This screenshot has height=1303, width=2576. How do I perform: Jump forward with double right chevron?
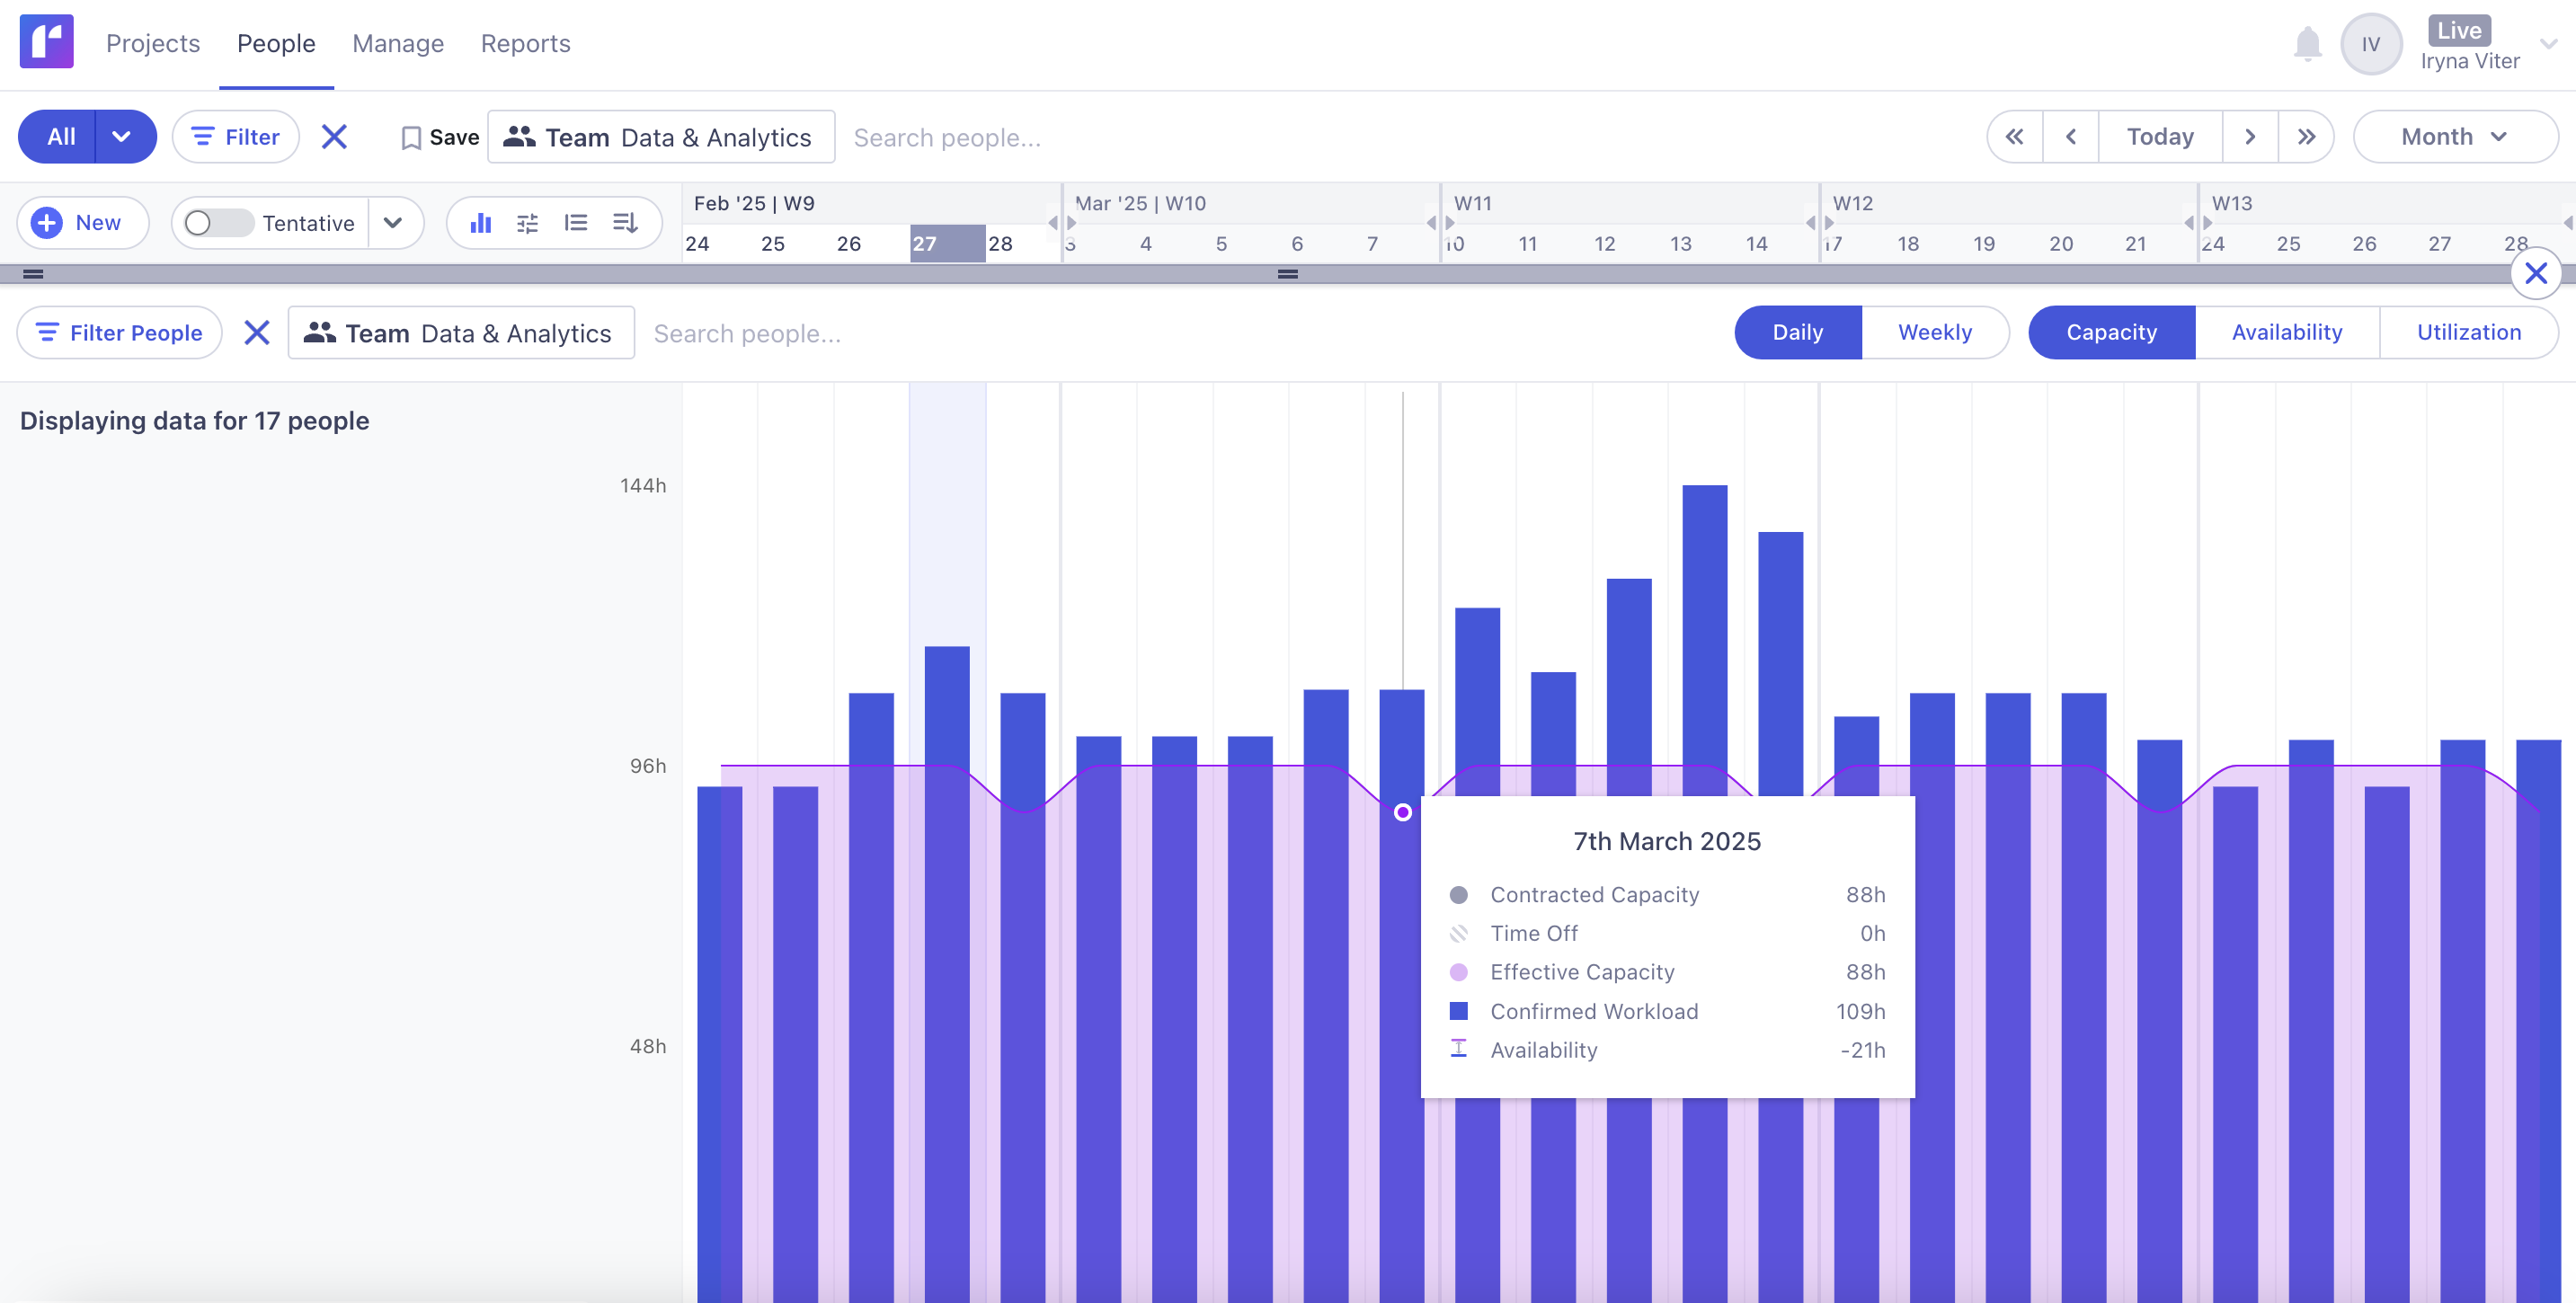click(2305, 137)
